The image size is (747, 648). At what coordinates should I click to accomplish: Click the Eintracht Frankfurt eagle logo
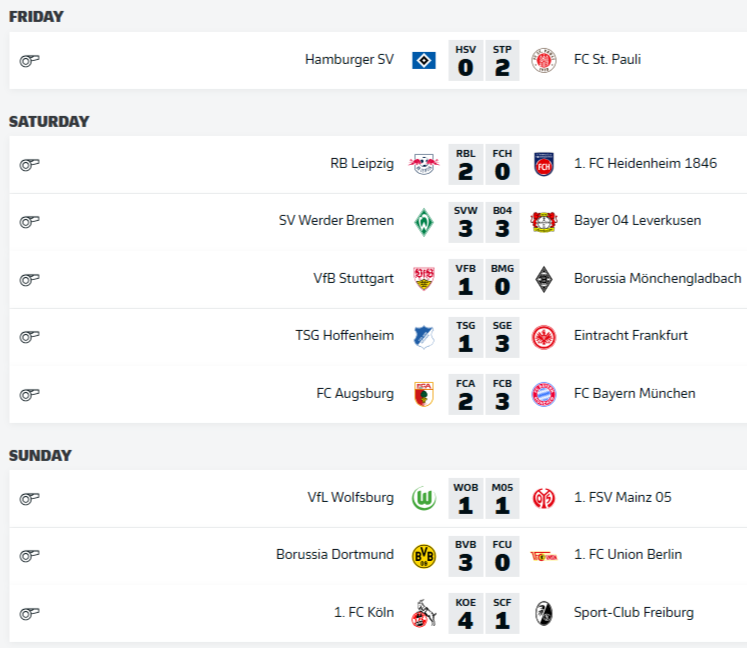[x=543, y=336]
